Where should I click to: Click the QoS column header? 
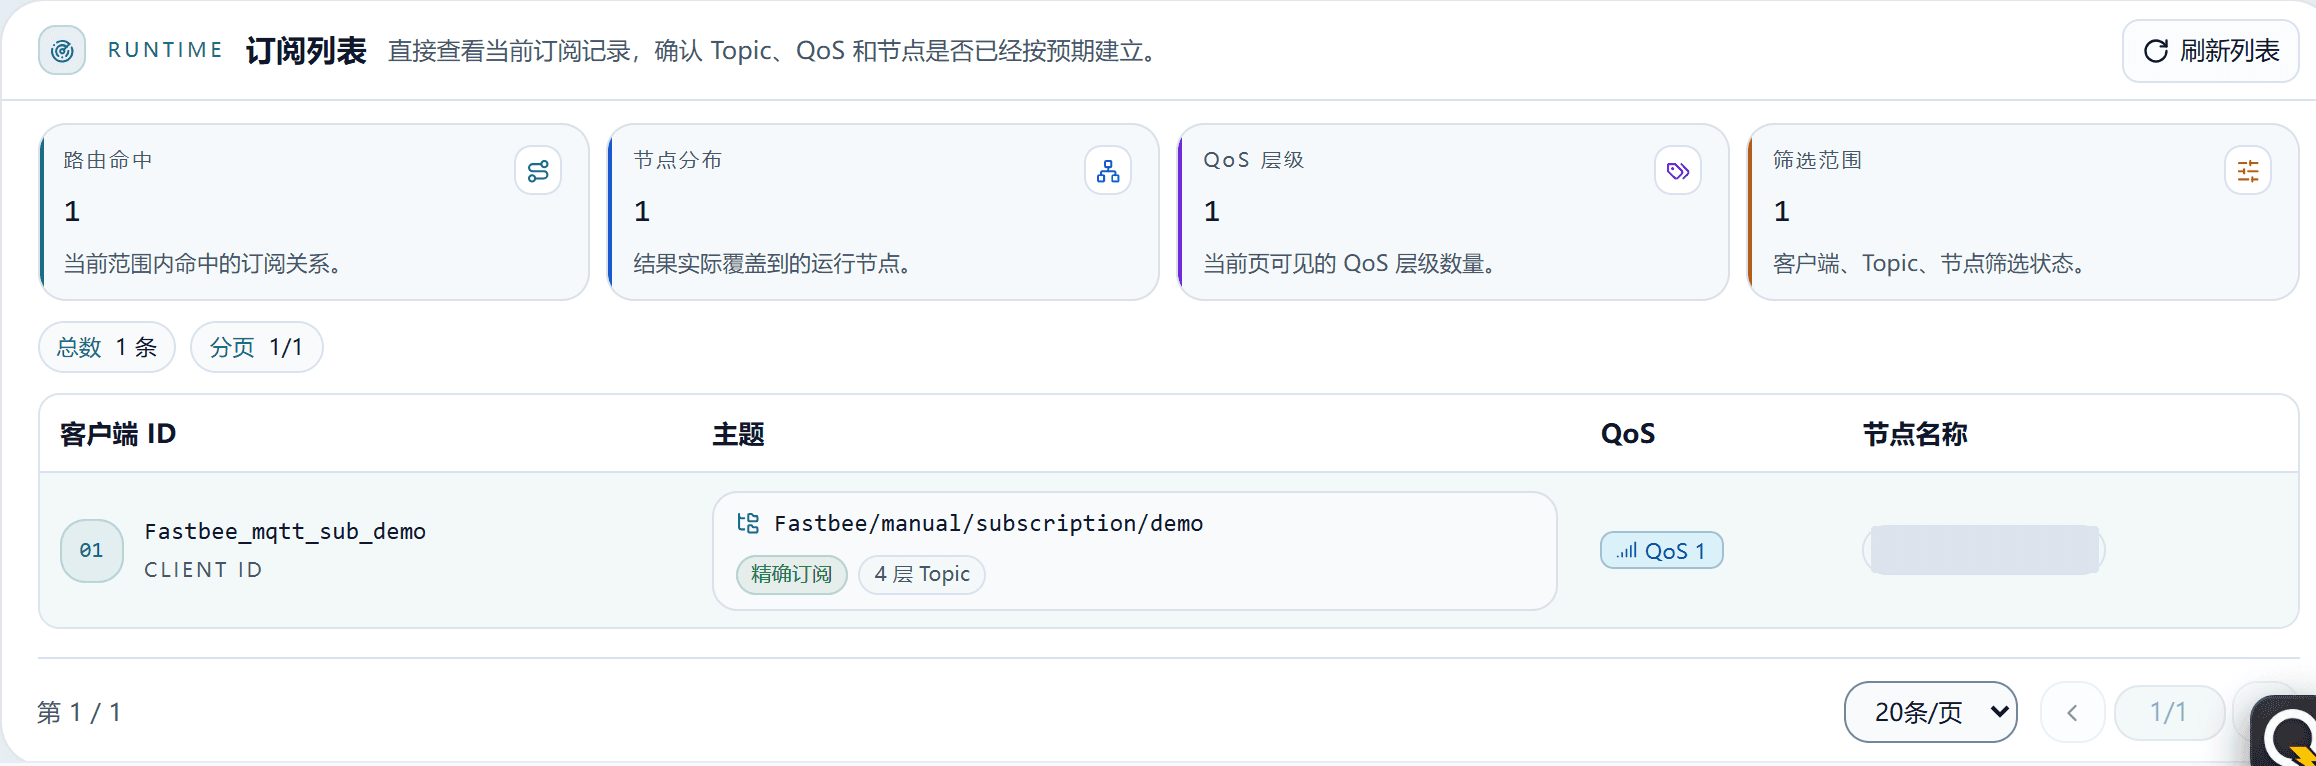pos(1628,434)
